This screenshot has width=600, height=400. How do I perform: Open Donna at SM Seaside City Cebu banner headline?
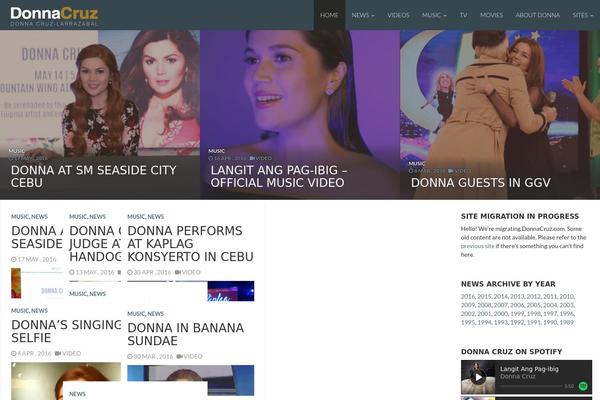pyautogui.click(x=94, y=176)
